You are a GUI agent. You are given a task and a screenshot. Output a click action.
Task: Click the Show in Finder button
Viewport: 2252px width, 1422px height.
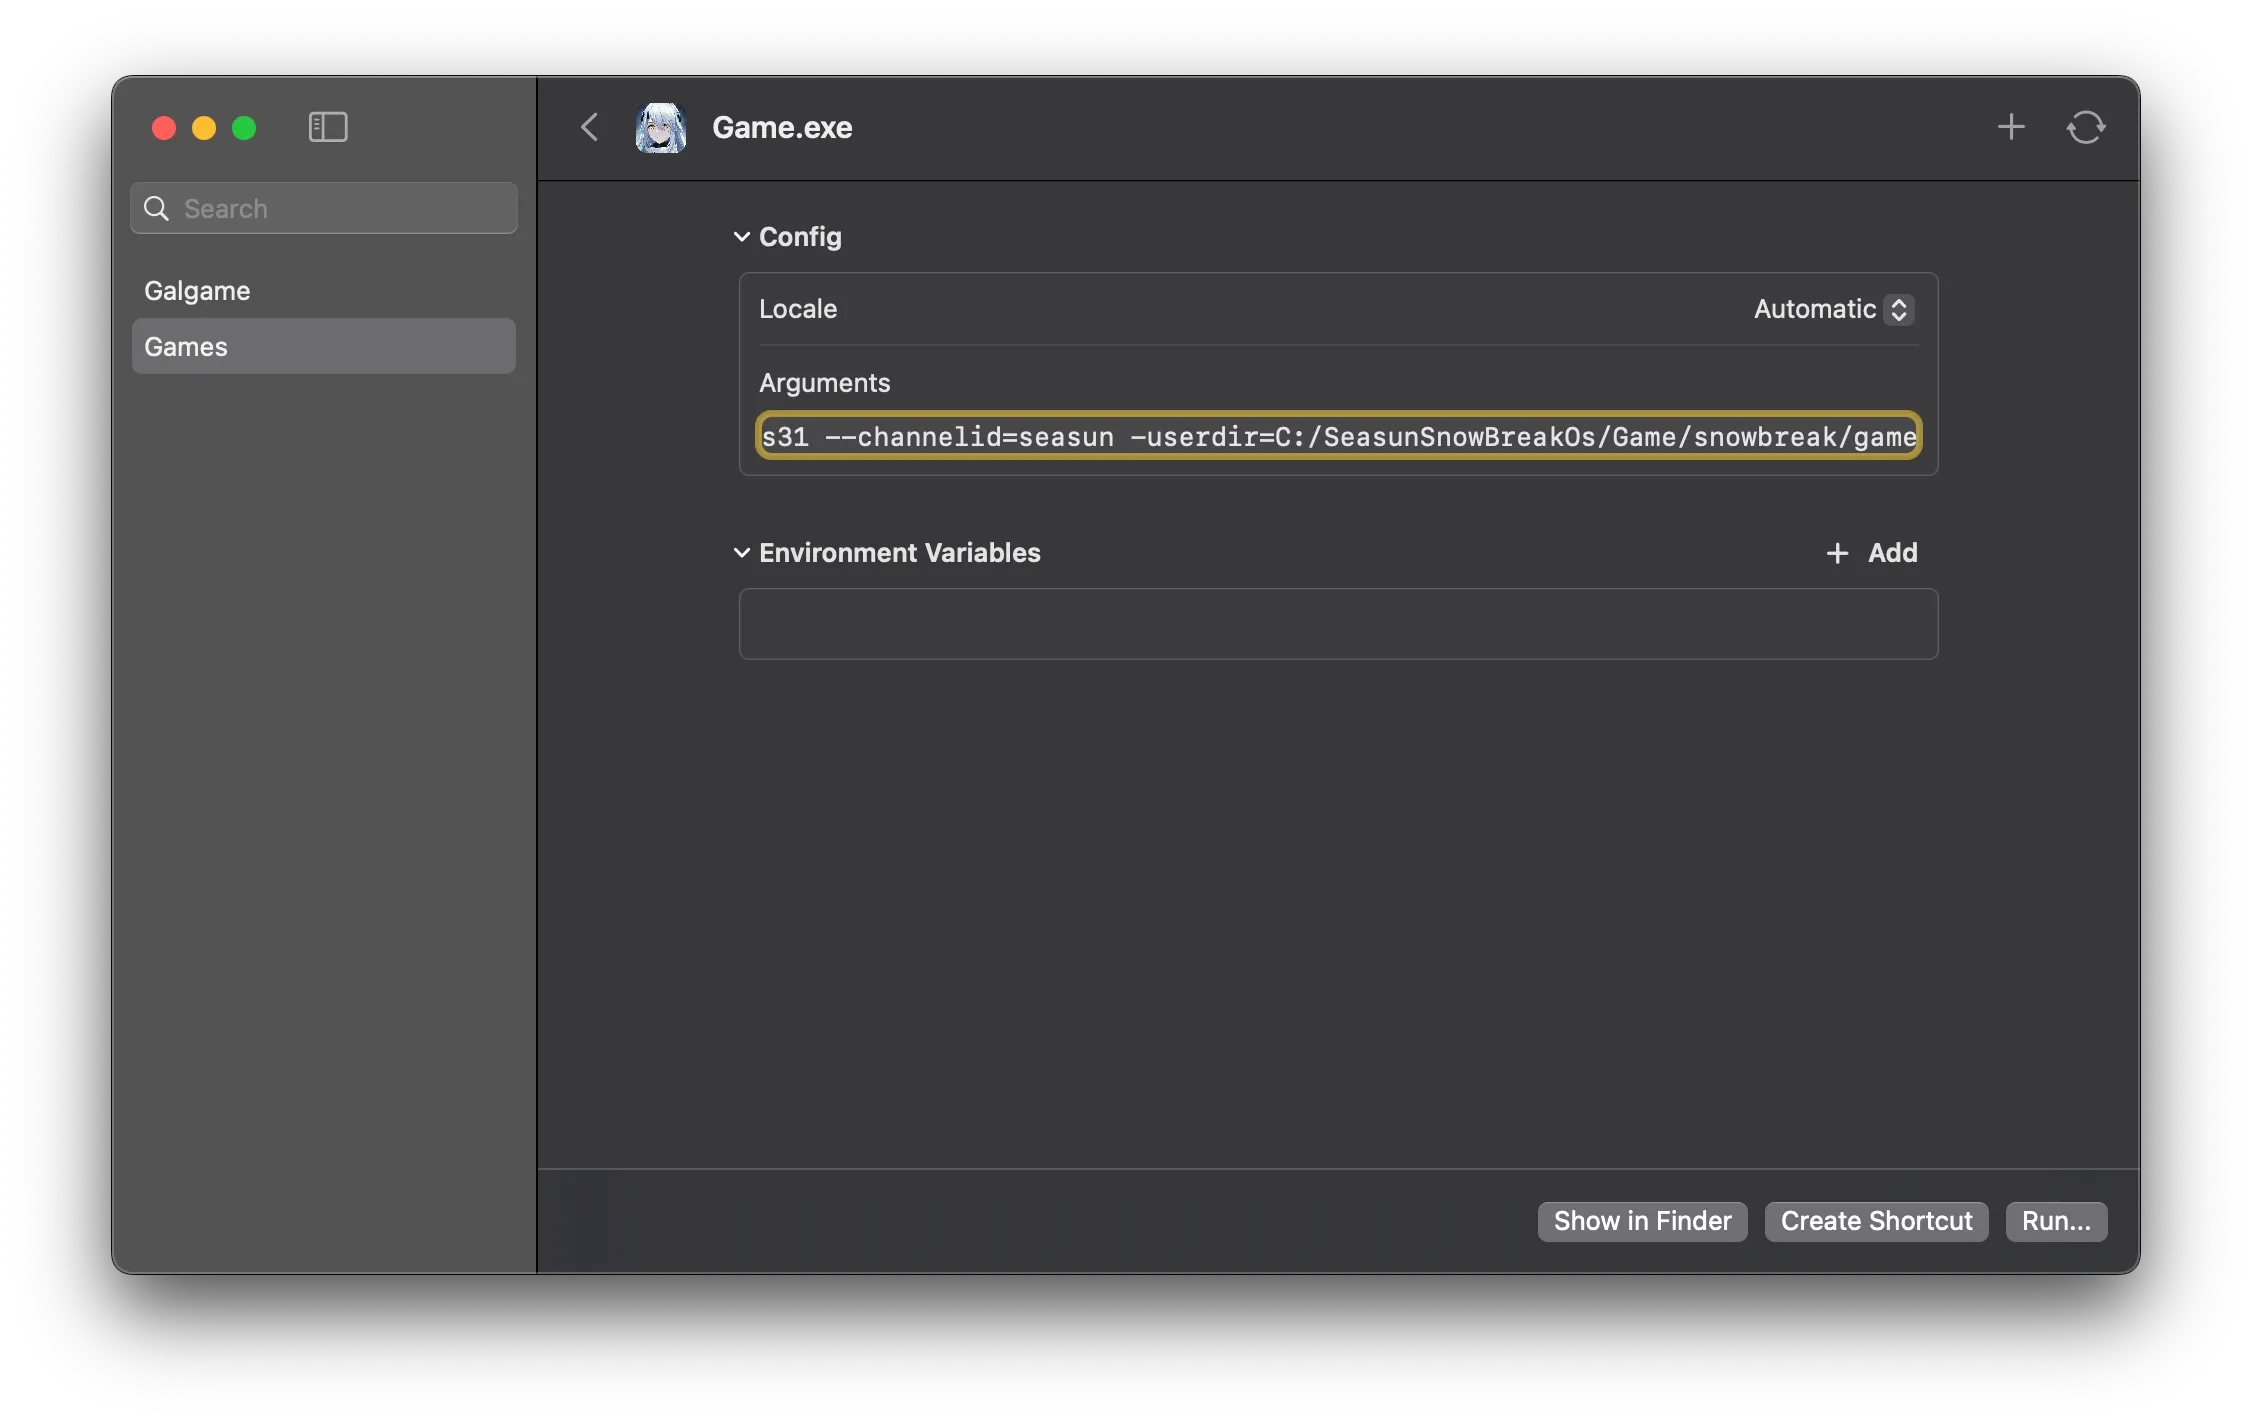1642,1221
